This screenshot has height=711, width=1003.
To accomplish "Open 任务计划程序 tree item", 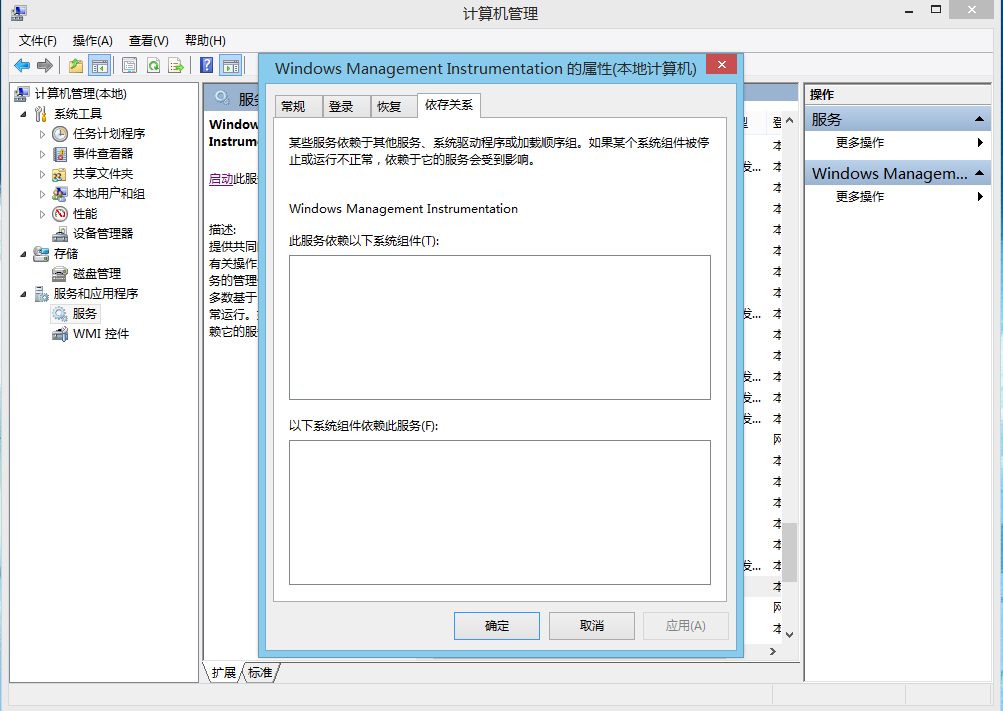I will pos(109,134).
